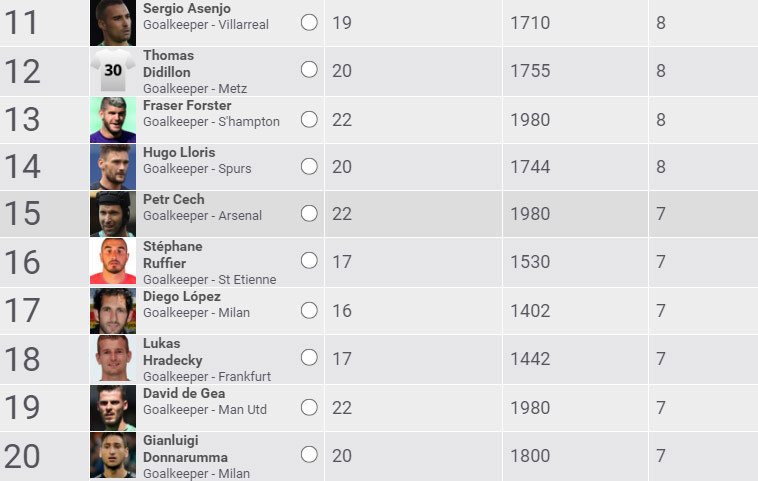Screen dimensions: 758x481
Task: Open Sergio Asenjo's player photo
Action: [x=112, y=22]
